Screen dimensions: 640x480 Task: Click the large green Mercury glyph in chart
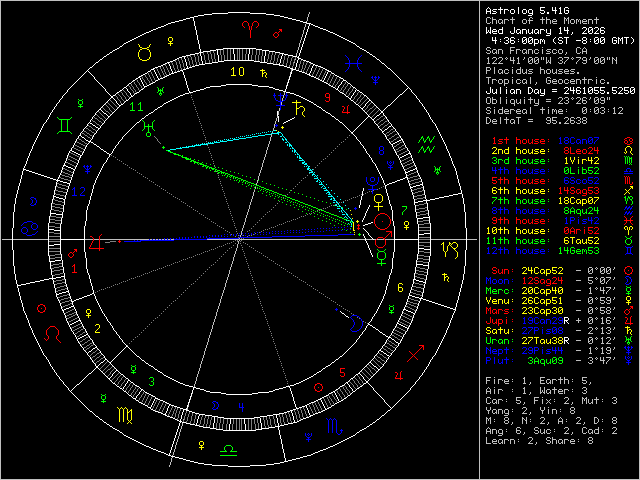pyautogui.click(x=381, y=258)
